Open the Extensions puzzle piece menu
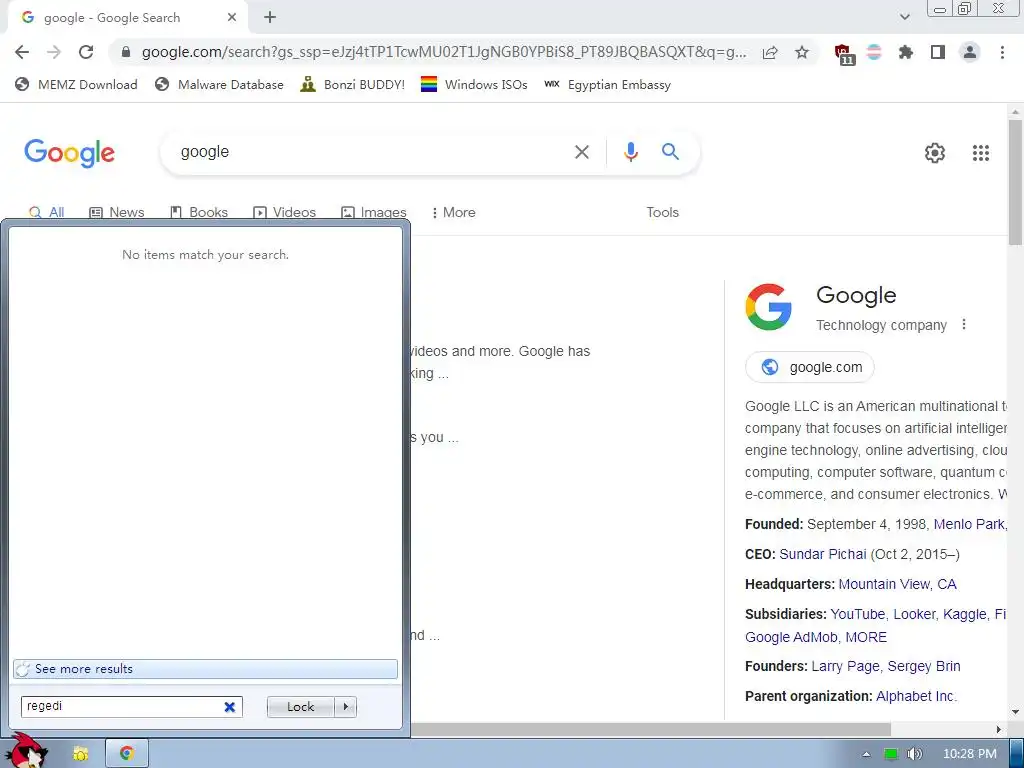This screenshot has width=1024, height=768. click(x=906, y=52)
